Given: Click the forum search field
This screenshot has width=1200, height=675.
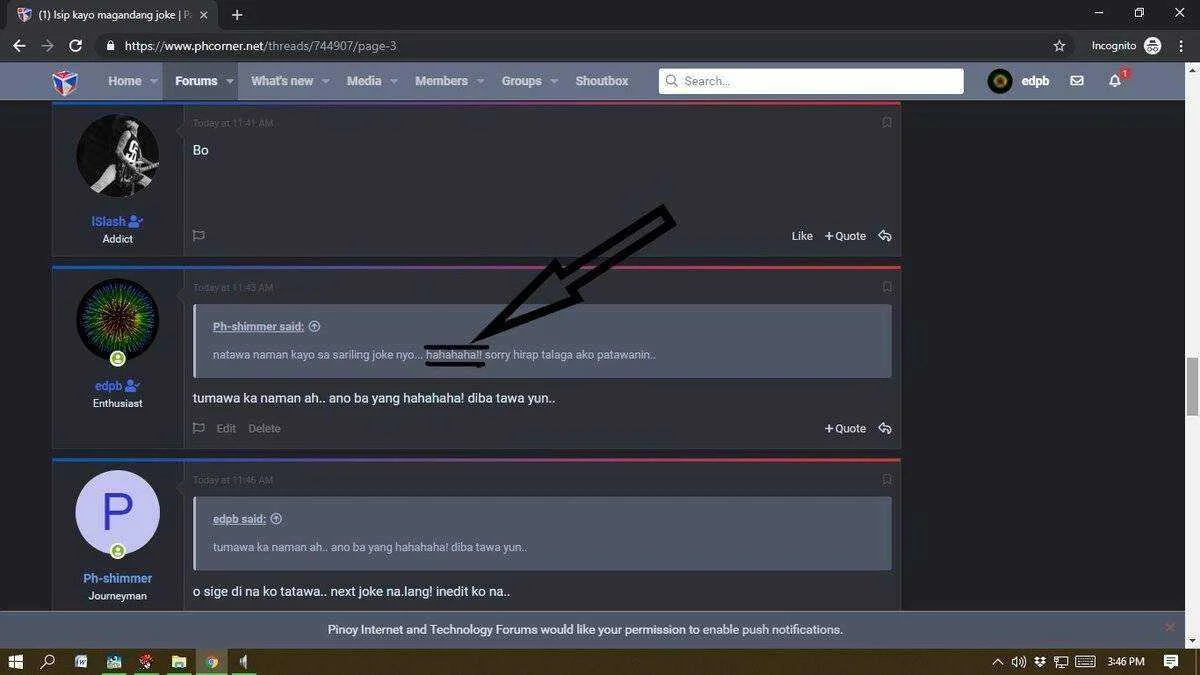Looking at the screenshot, I should [x=811, y=81].
